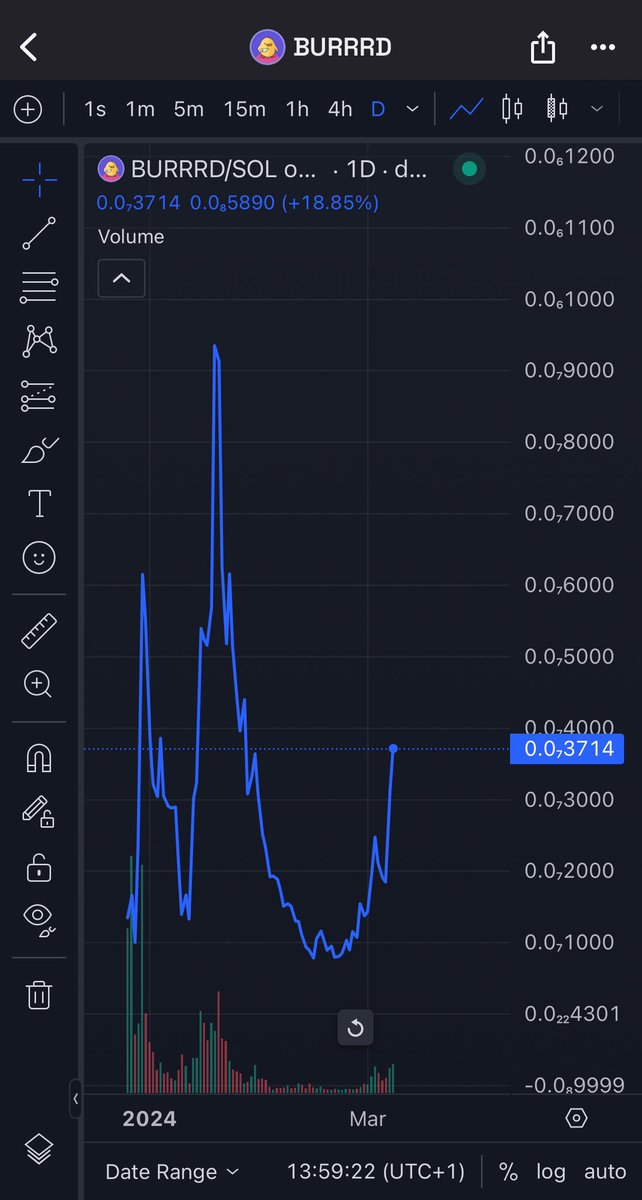Select the 1h timeframe

point(297,109)
